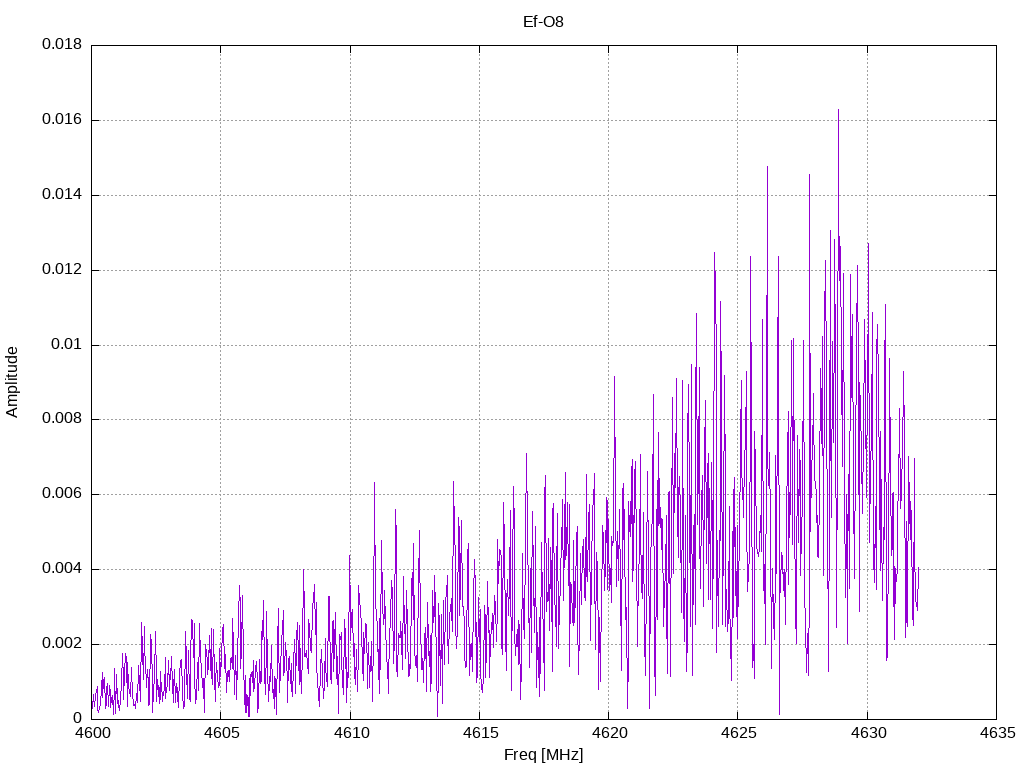Image resolution: width=1024 pixels, height=768 pixels.
Task: Click the 0.004 y-axis tick label
Action: 62,569
